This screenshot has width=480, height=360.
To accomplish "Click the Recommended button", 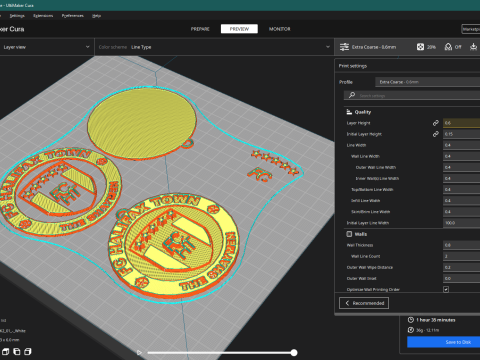I will click(364, 303).
